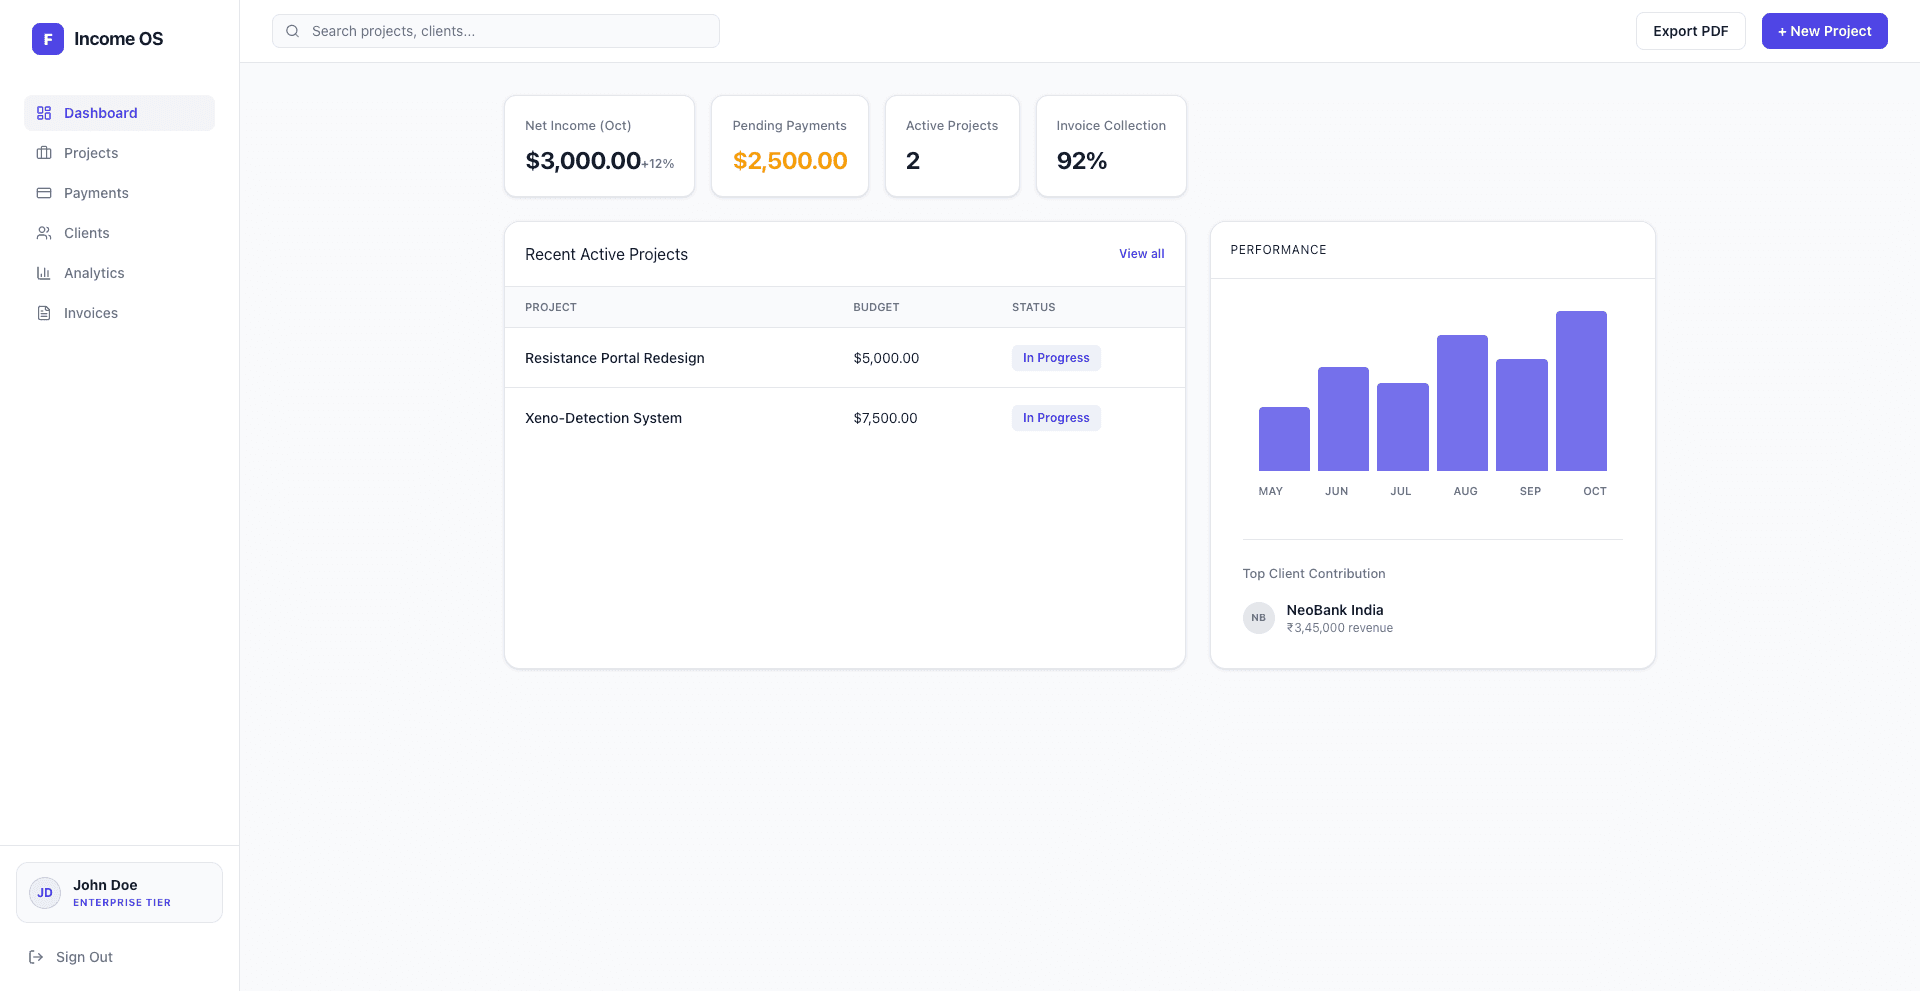Open the Invoice Collection card
Screen dimensions: 1920x991
(1111, 146)
